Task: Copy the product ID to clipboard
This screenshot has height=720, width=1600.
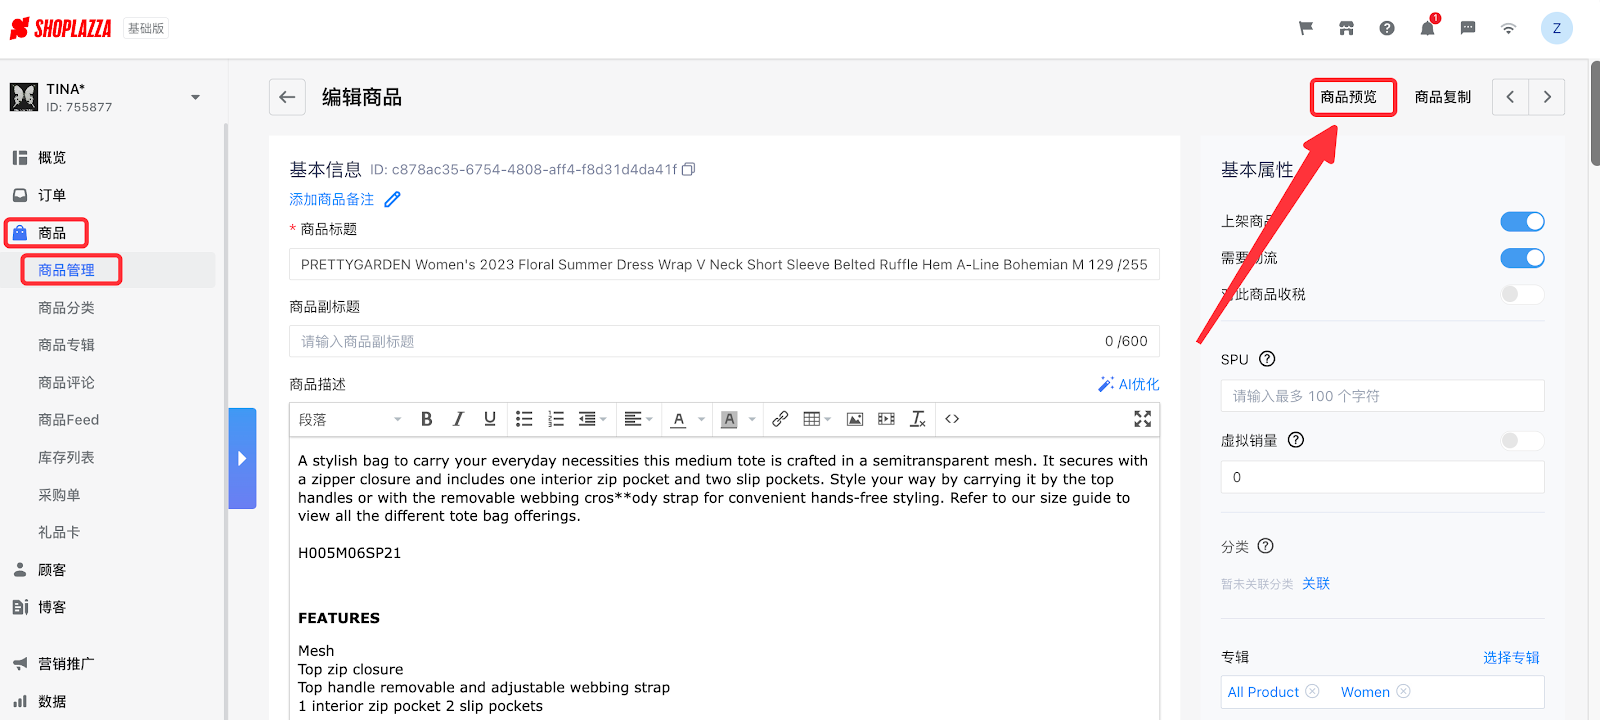Action: (688, 170)
